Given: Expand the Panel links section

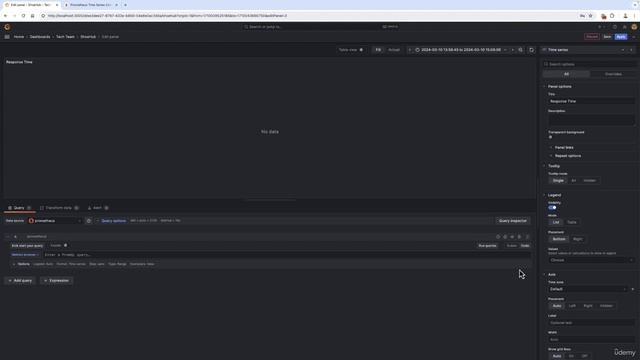Looking at the screenshot, I should click(x=564, y=147).
